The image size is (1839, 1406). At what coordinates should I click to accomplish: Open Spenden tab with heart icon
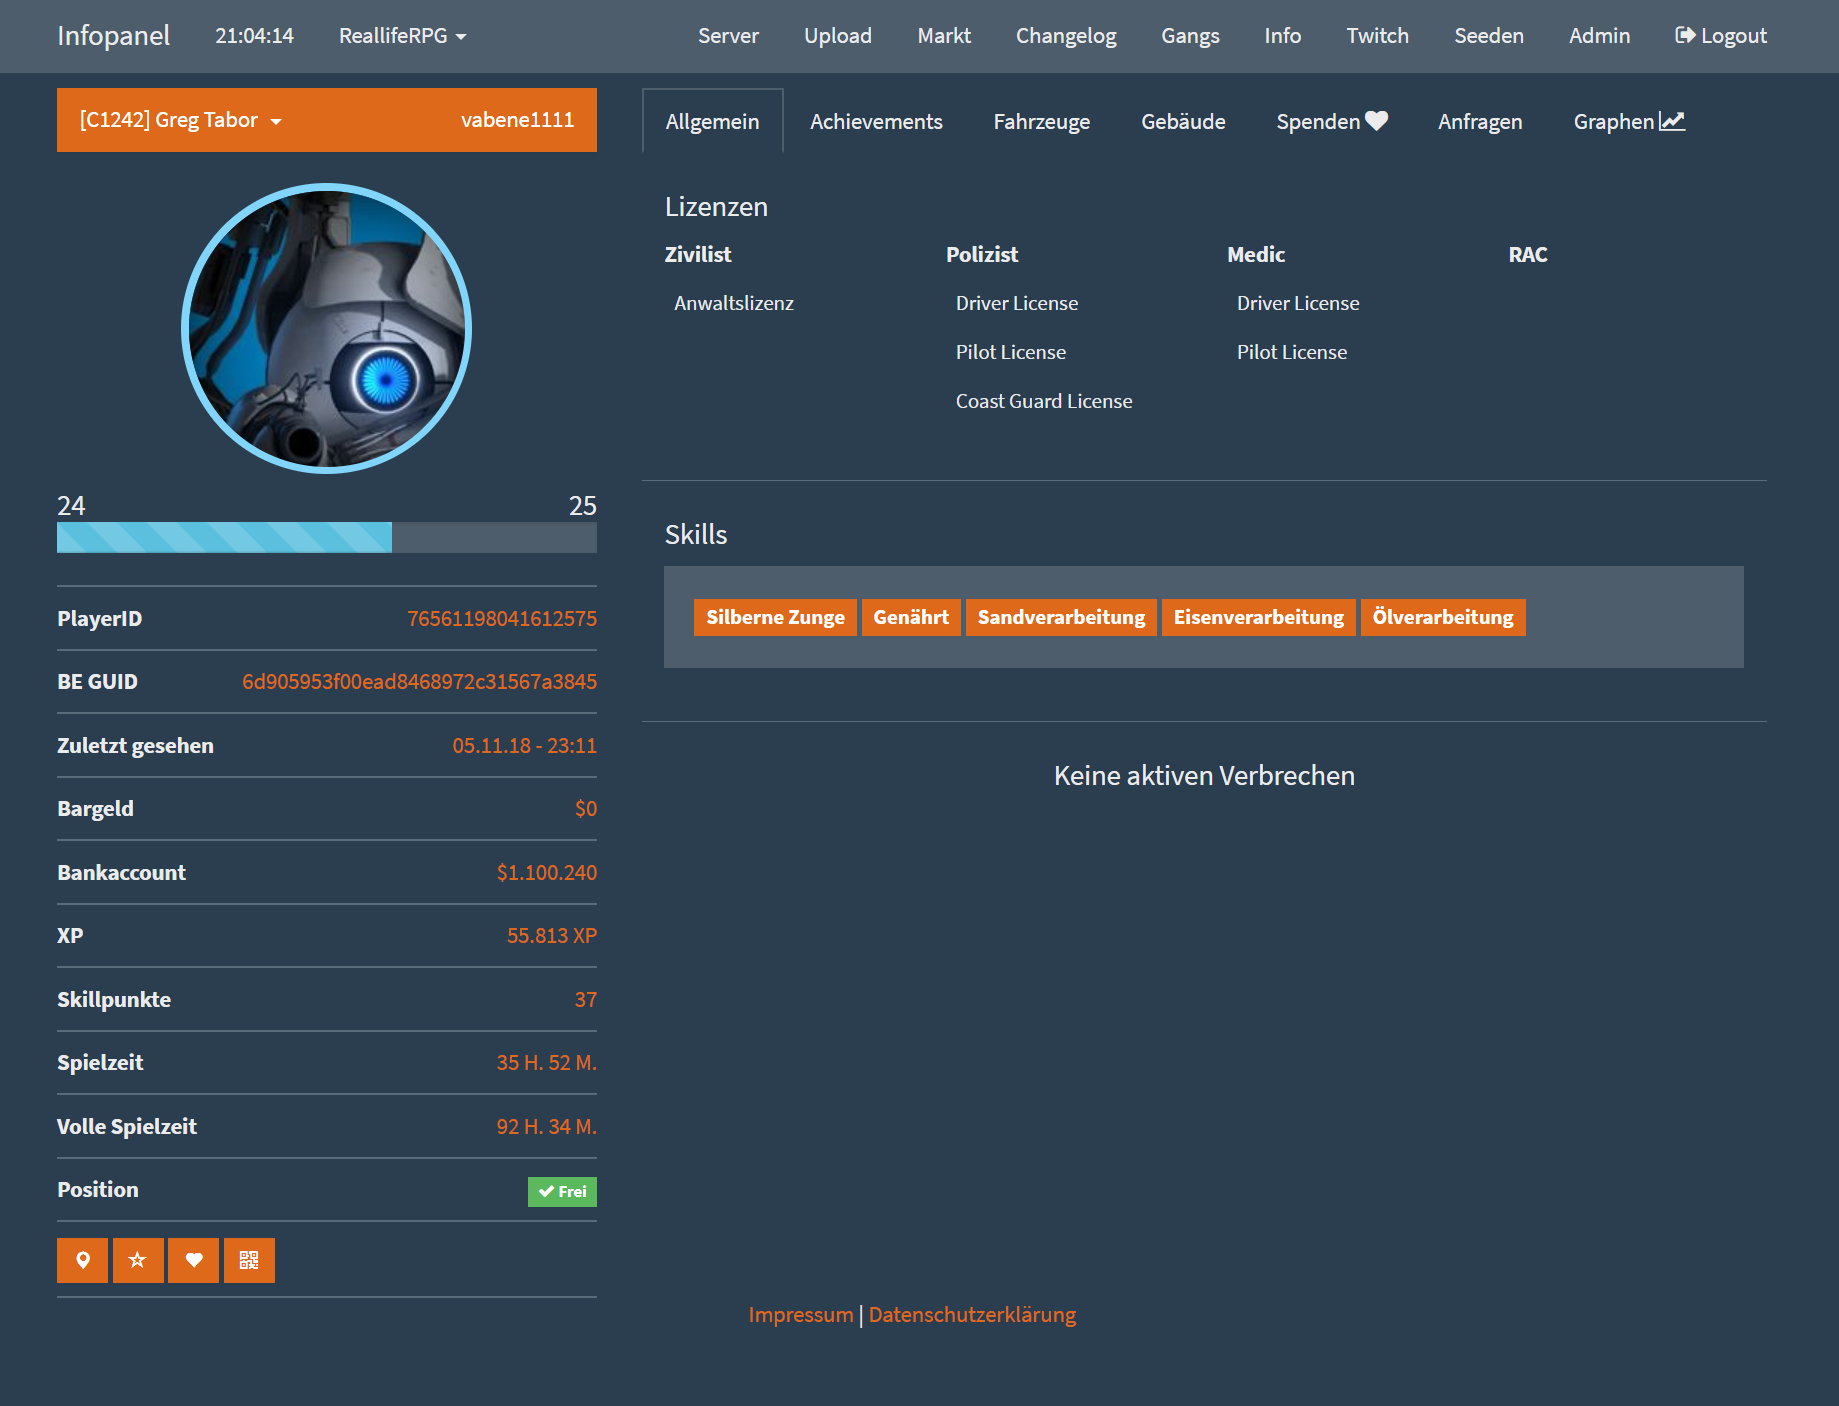[x=1331, y=122]
